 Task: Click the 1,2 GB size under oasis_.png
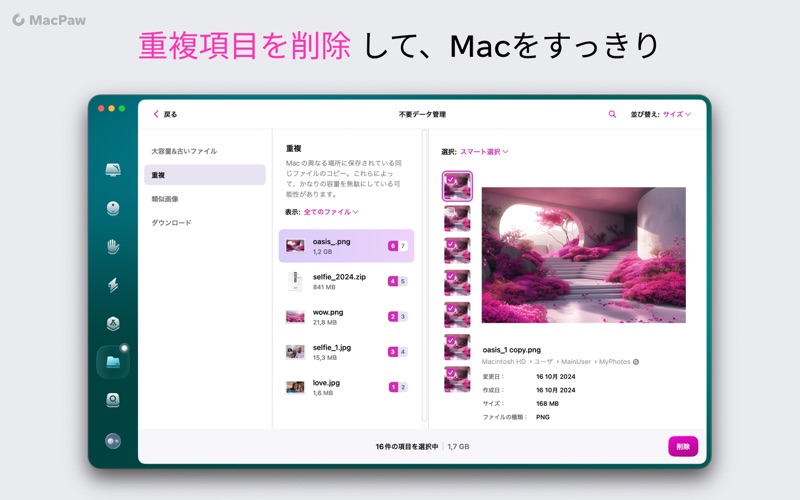[x=322, y=252]
